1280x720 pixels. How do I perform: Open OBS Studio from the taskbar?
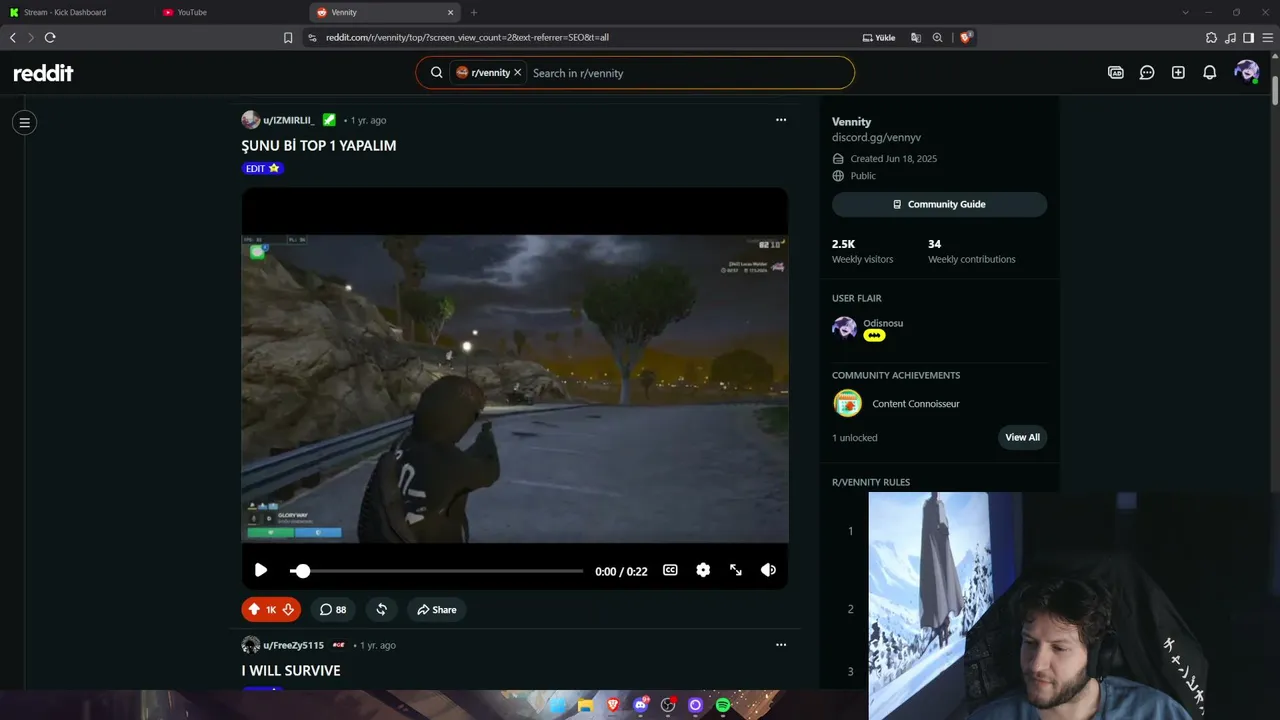668,705
